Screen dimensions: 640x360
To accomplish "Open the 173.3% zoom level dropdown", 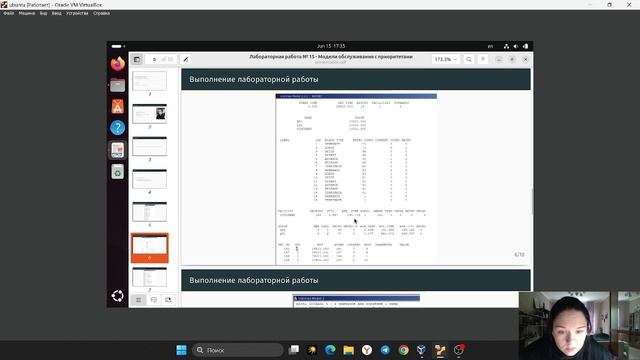I will click(x=446, y=59).
